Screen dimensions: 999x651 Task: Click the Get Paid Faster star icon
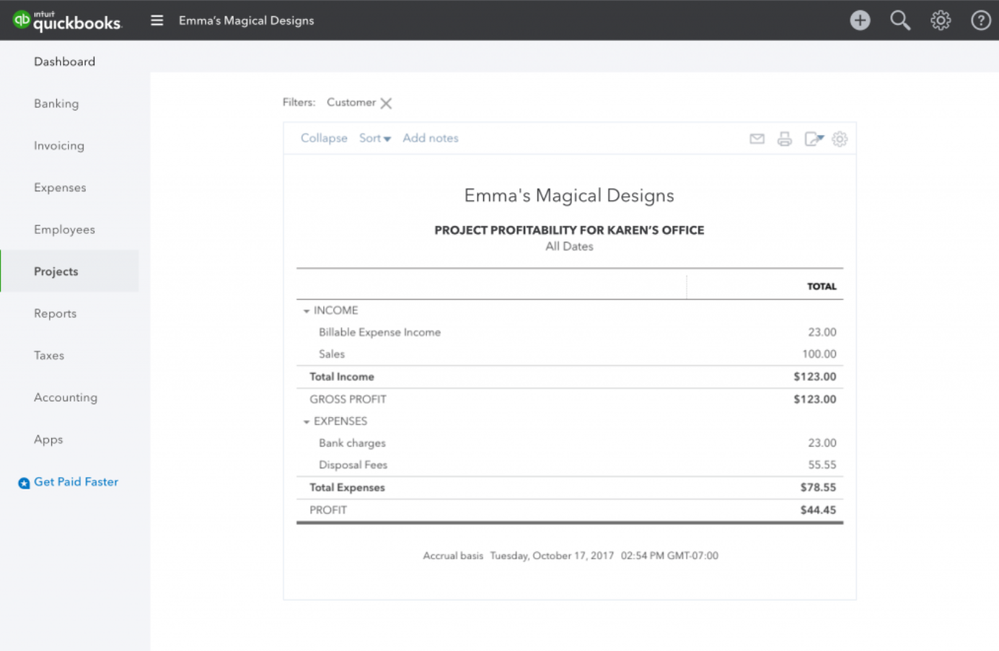(x=24, y=483)
